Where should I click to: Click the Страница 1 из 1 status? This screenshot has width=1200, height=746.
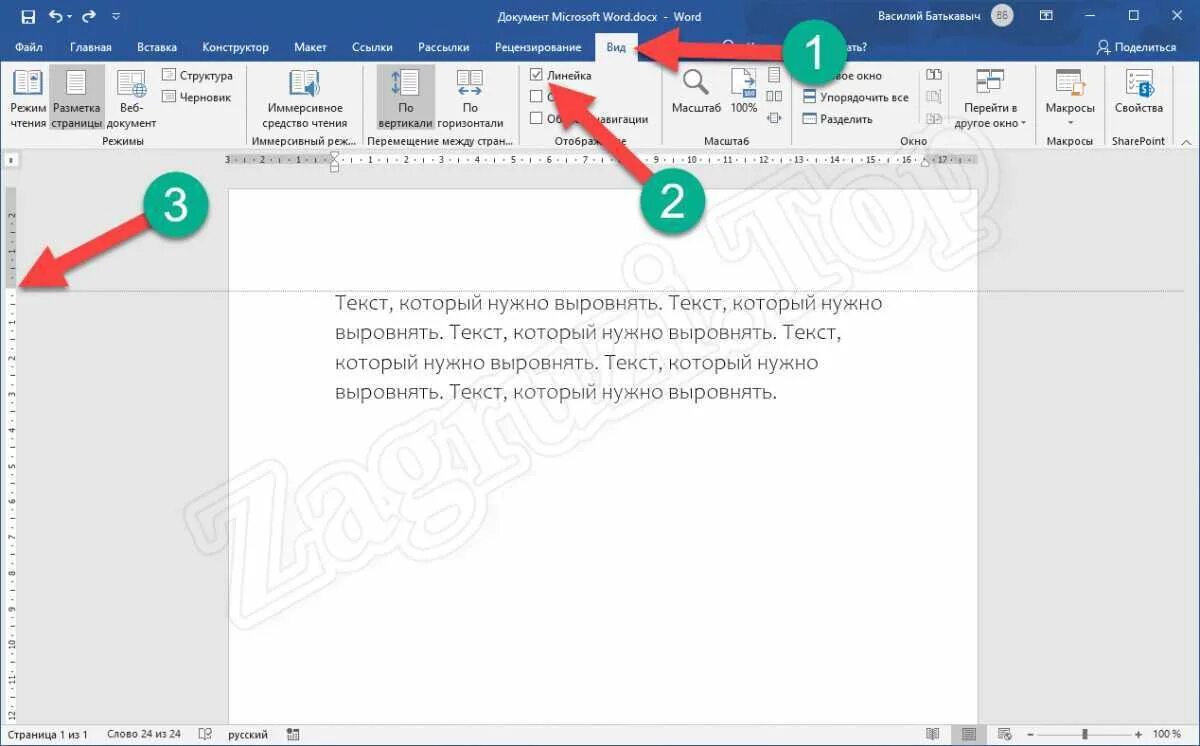point(48,734)
